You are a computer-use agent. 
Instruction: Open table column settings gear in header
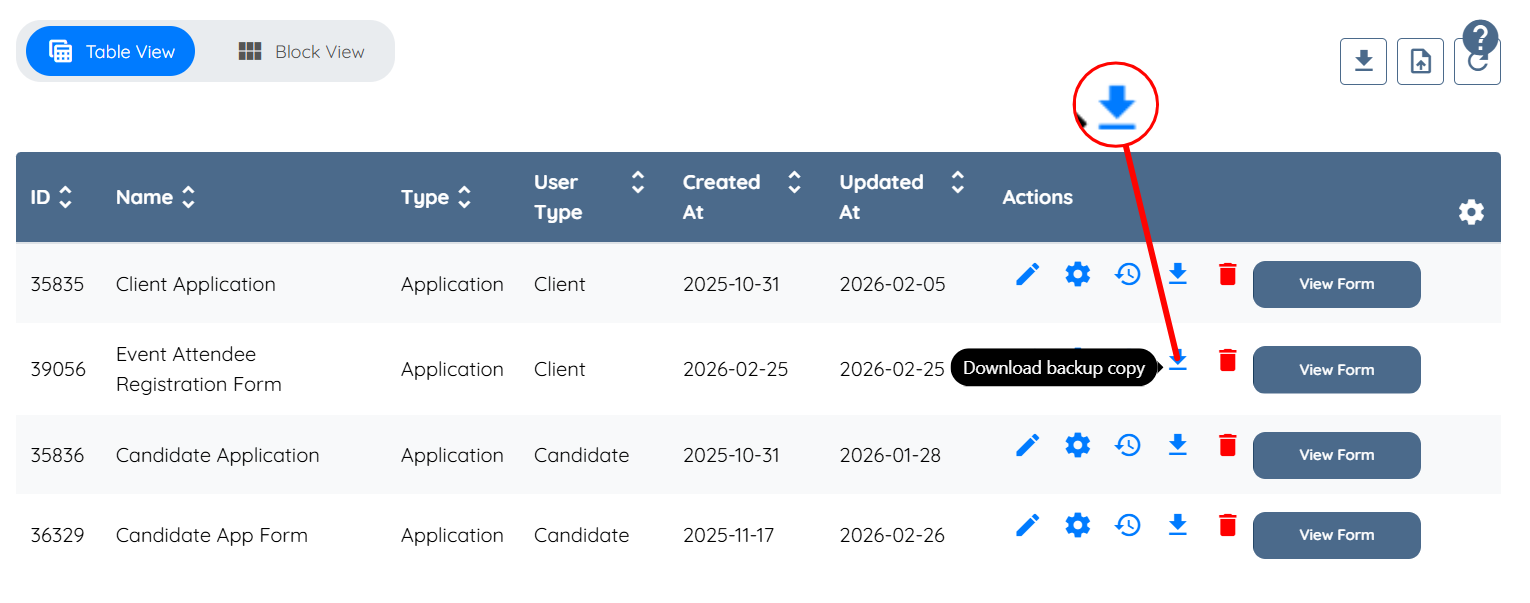[1471, 212]
